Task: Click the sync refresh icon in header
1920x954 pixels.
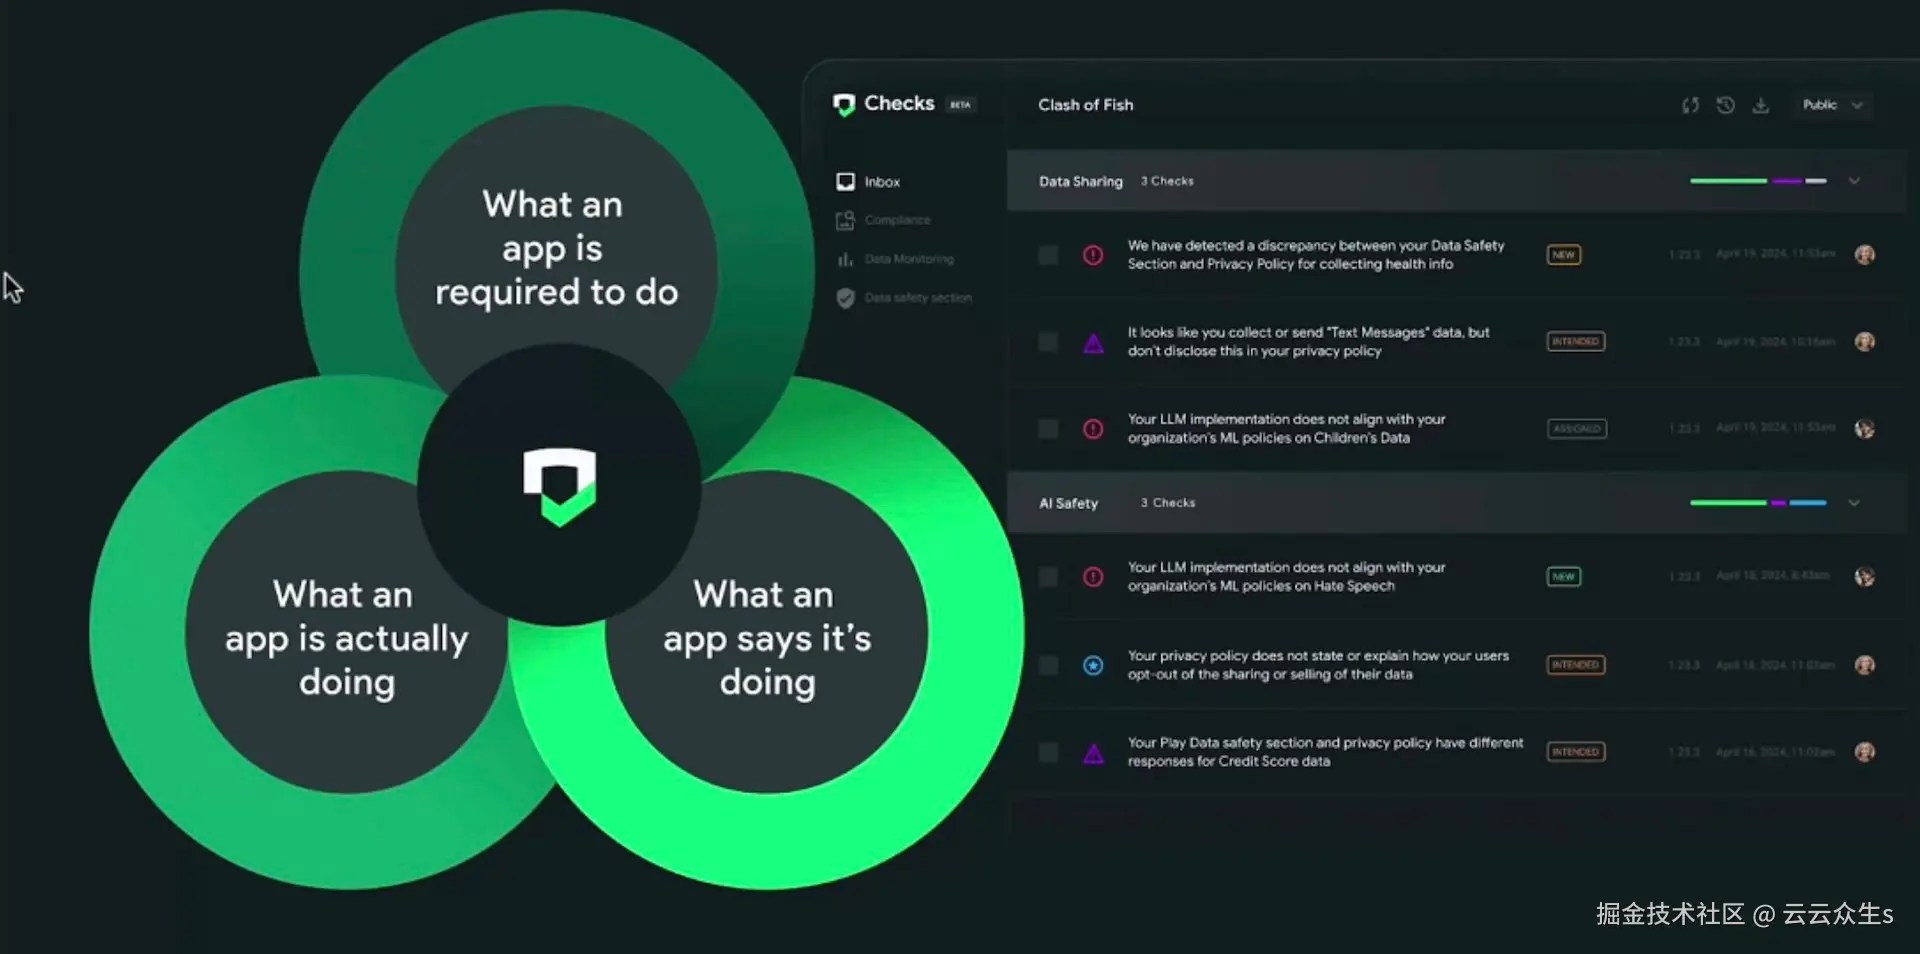Action: (x=1690, y=105)
